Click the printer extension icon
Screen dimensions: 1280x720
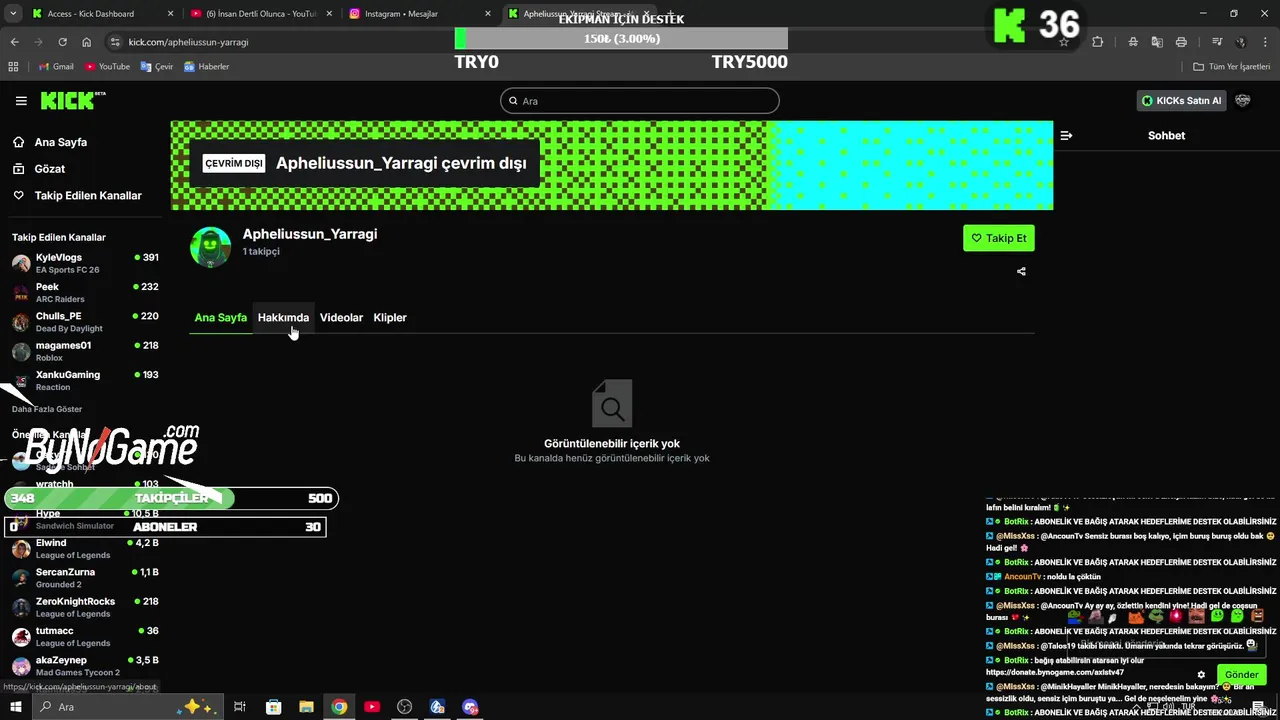point(1181,42)
